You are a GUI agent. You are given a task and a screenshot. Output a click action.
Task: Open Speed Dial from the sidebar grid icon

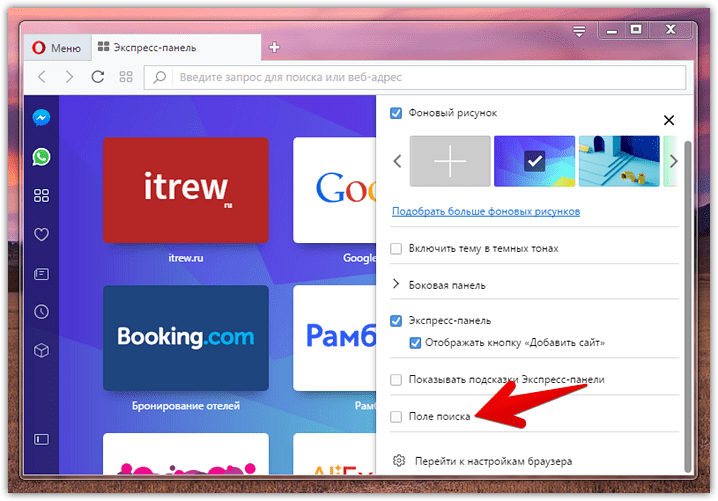(x=41, y=196)
